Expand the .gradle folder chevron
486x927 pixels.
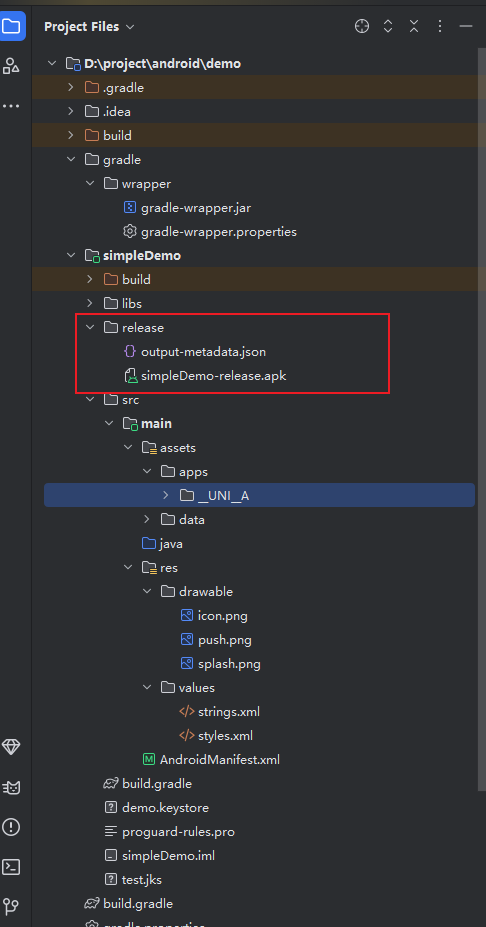point(71,87)
